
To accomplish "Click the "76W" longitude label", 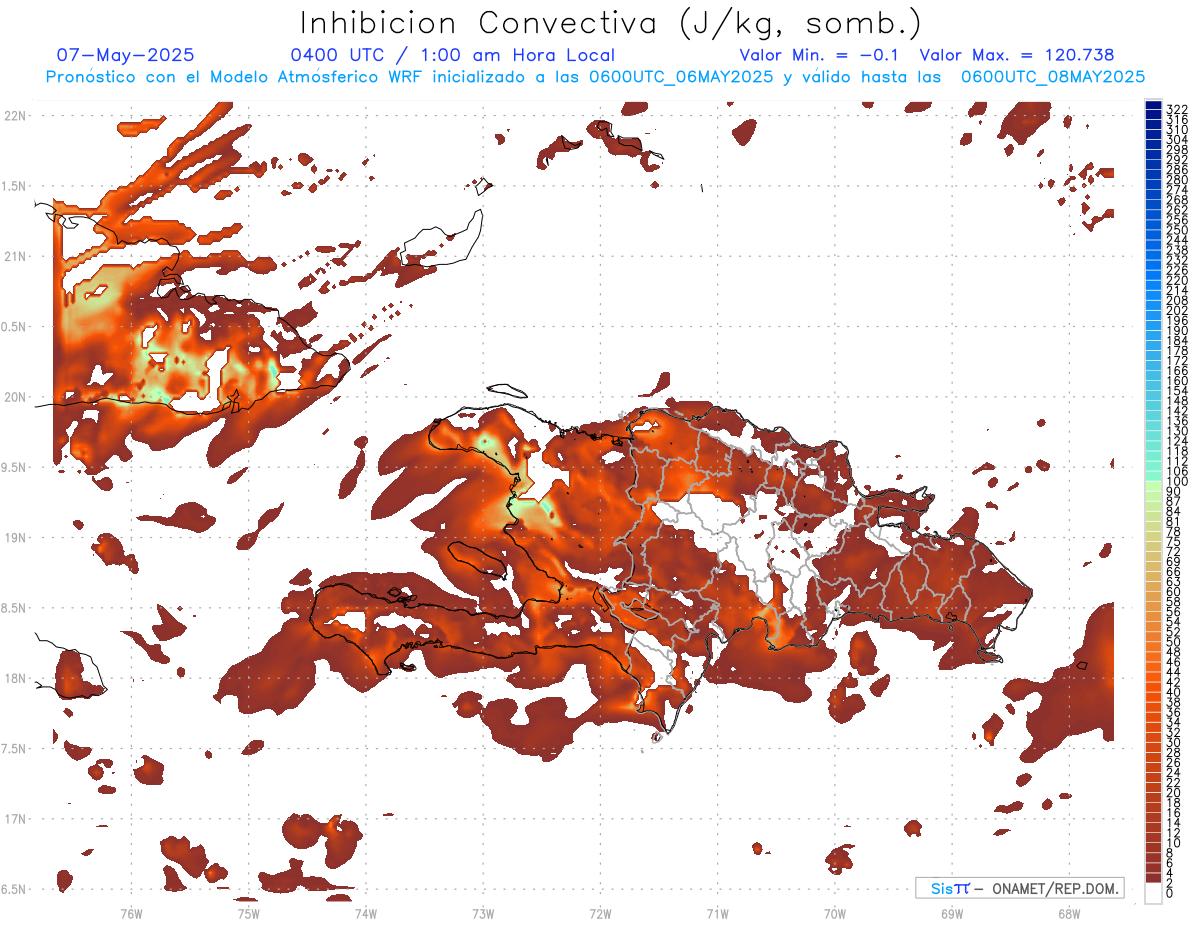I will 131,913.
